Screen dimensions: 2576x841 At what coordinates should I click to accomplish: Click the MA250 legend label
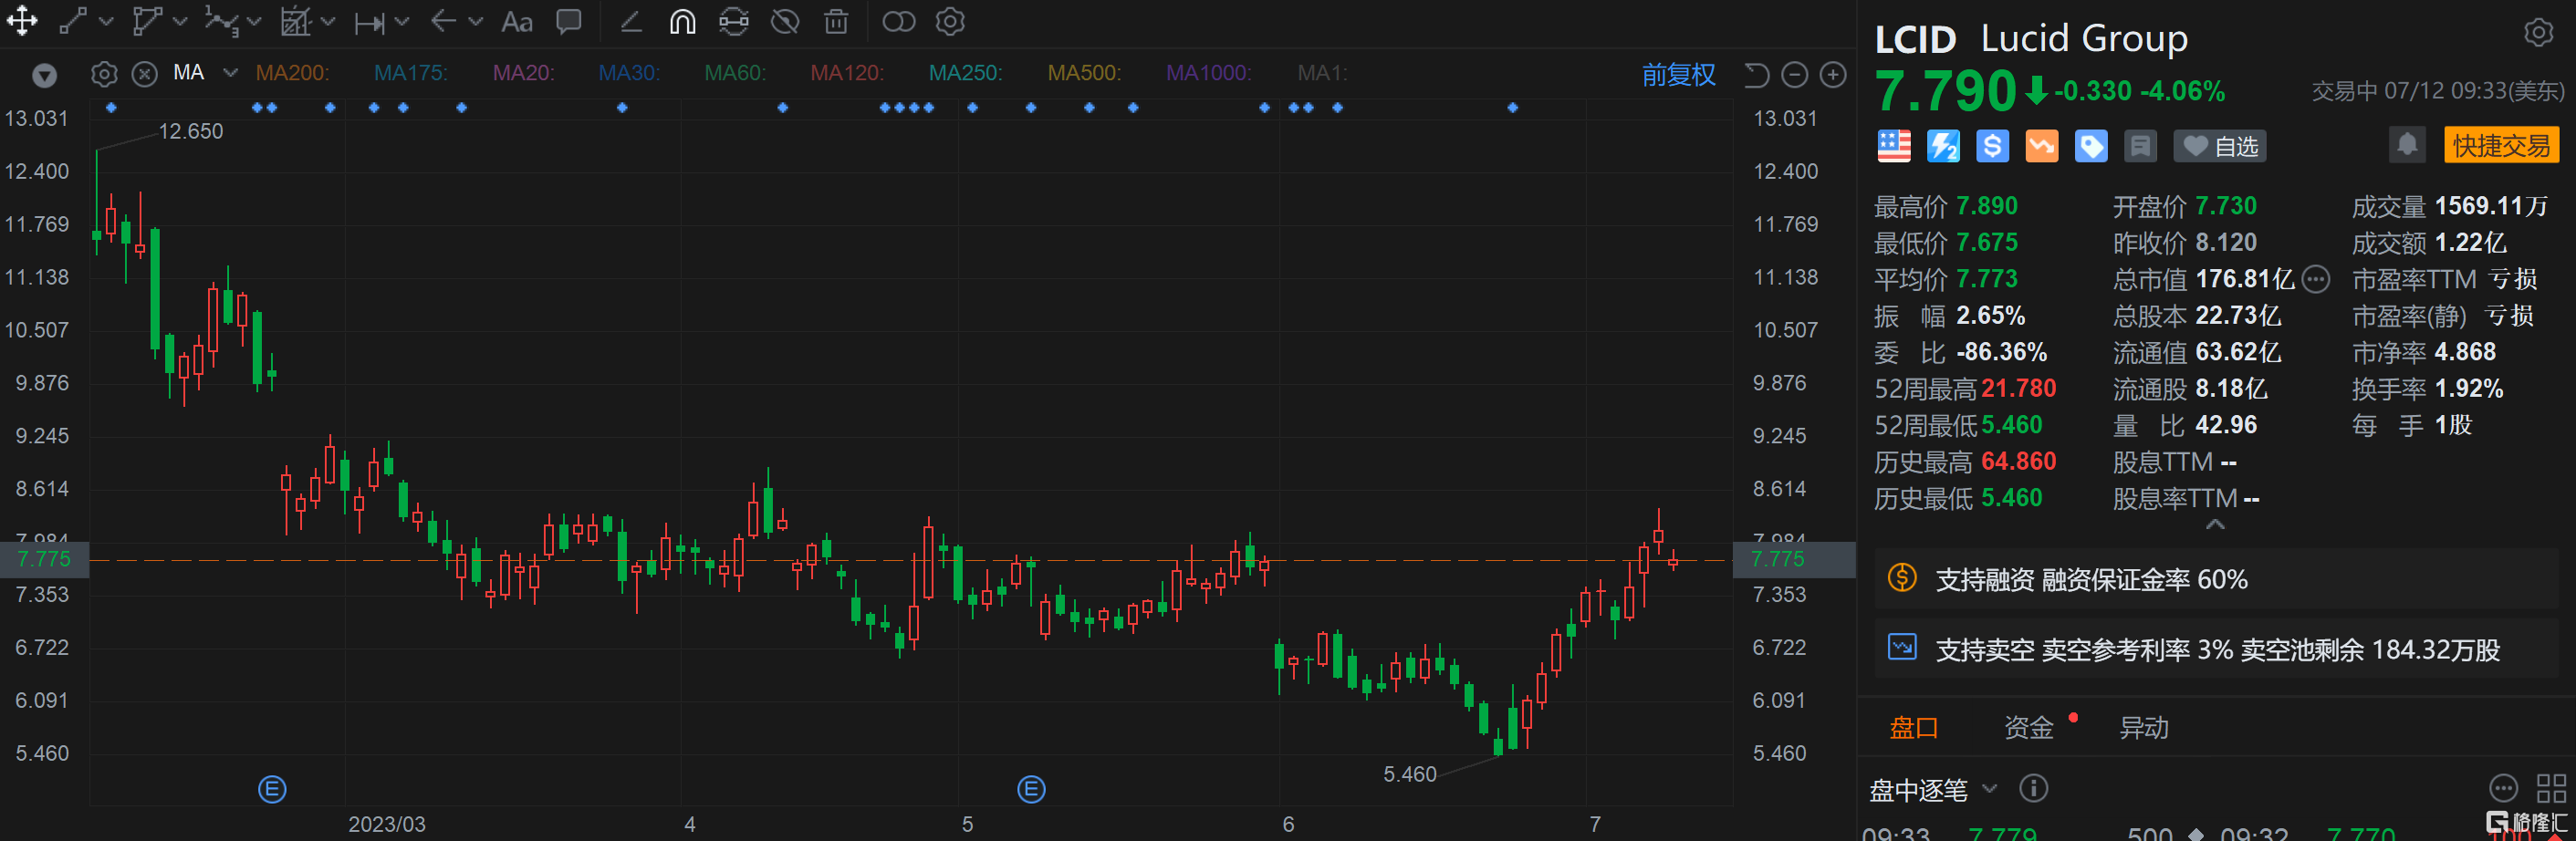[x=965, y=73]
